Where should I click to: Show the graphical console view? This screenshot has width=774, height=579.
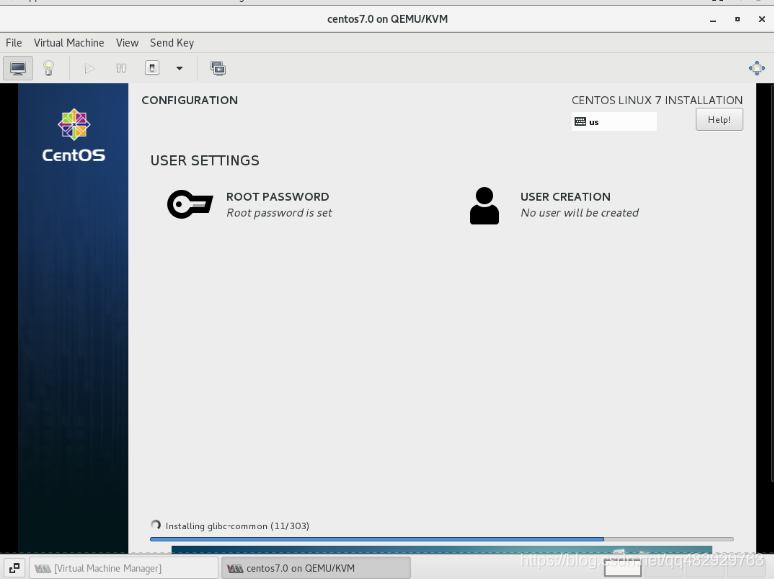coord(18,68)
